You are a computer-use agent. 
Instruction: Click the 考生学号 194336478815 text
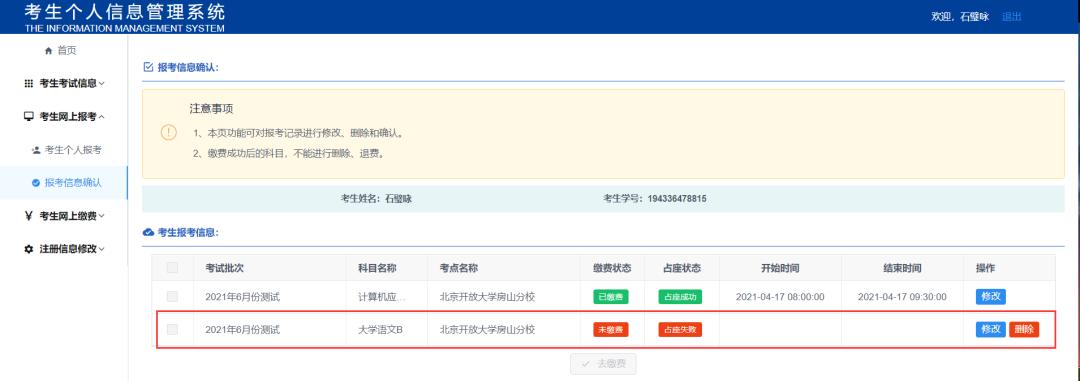(654, 198)
